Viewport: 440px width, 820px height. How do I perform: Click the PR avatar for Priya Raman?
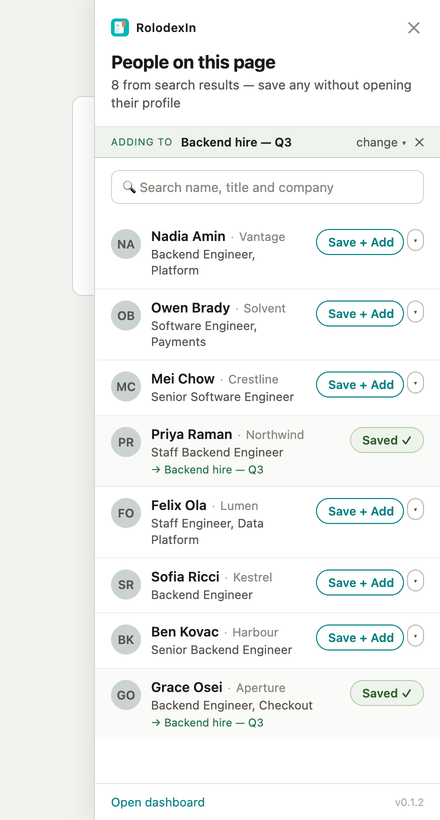(x=126, y=442)
